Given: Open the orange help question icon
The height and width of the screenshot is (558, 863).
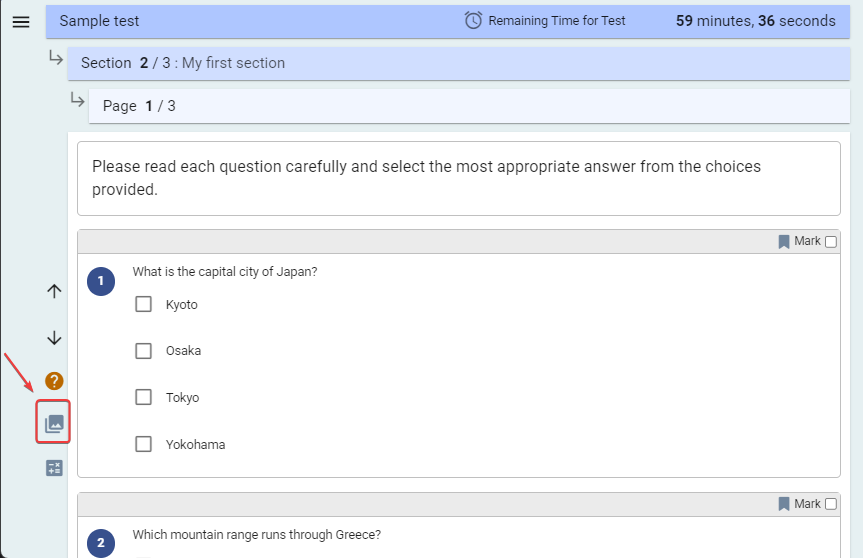Looking at the screenshot, I should [54, 381].
